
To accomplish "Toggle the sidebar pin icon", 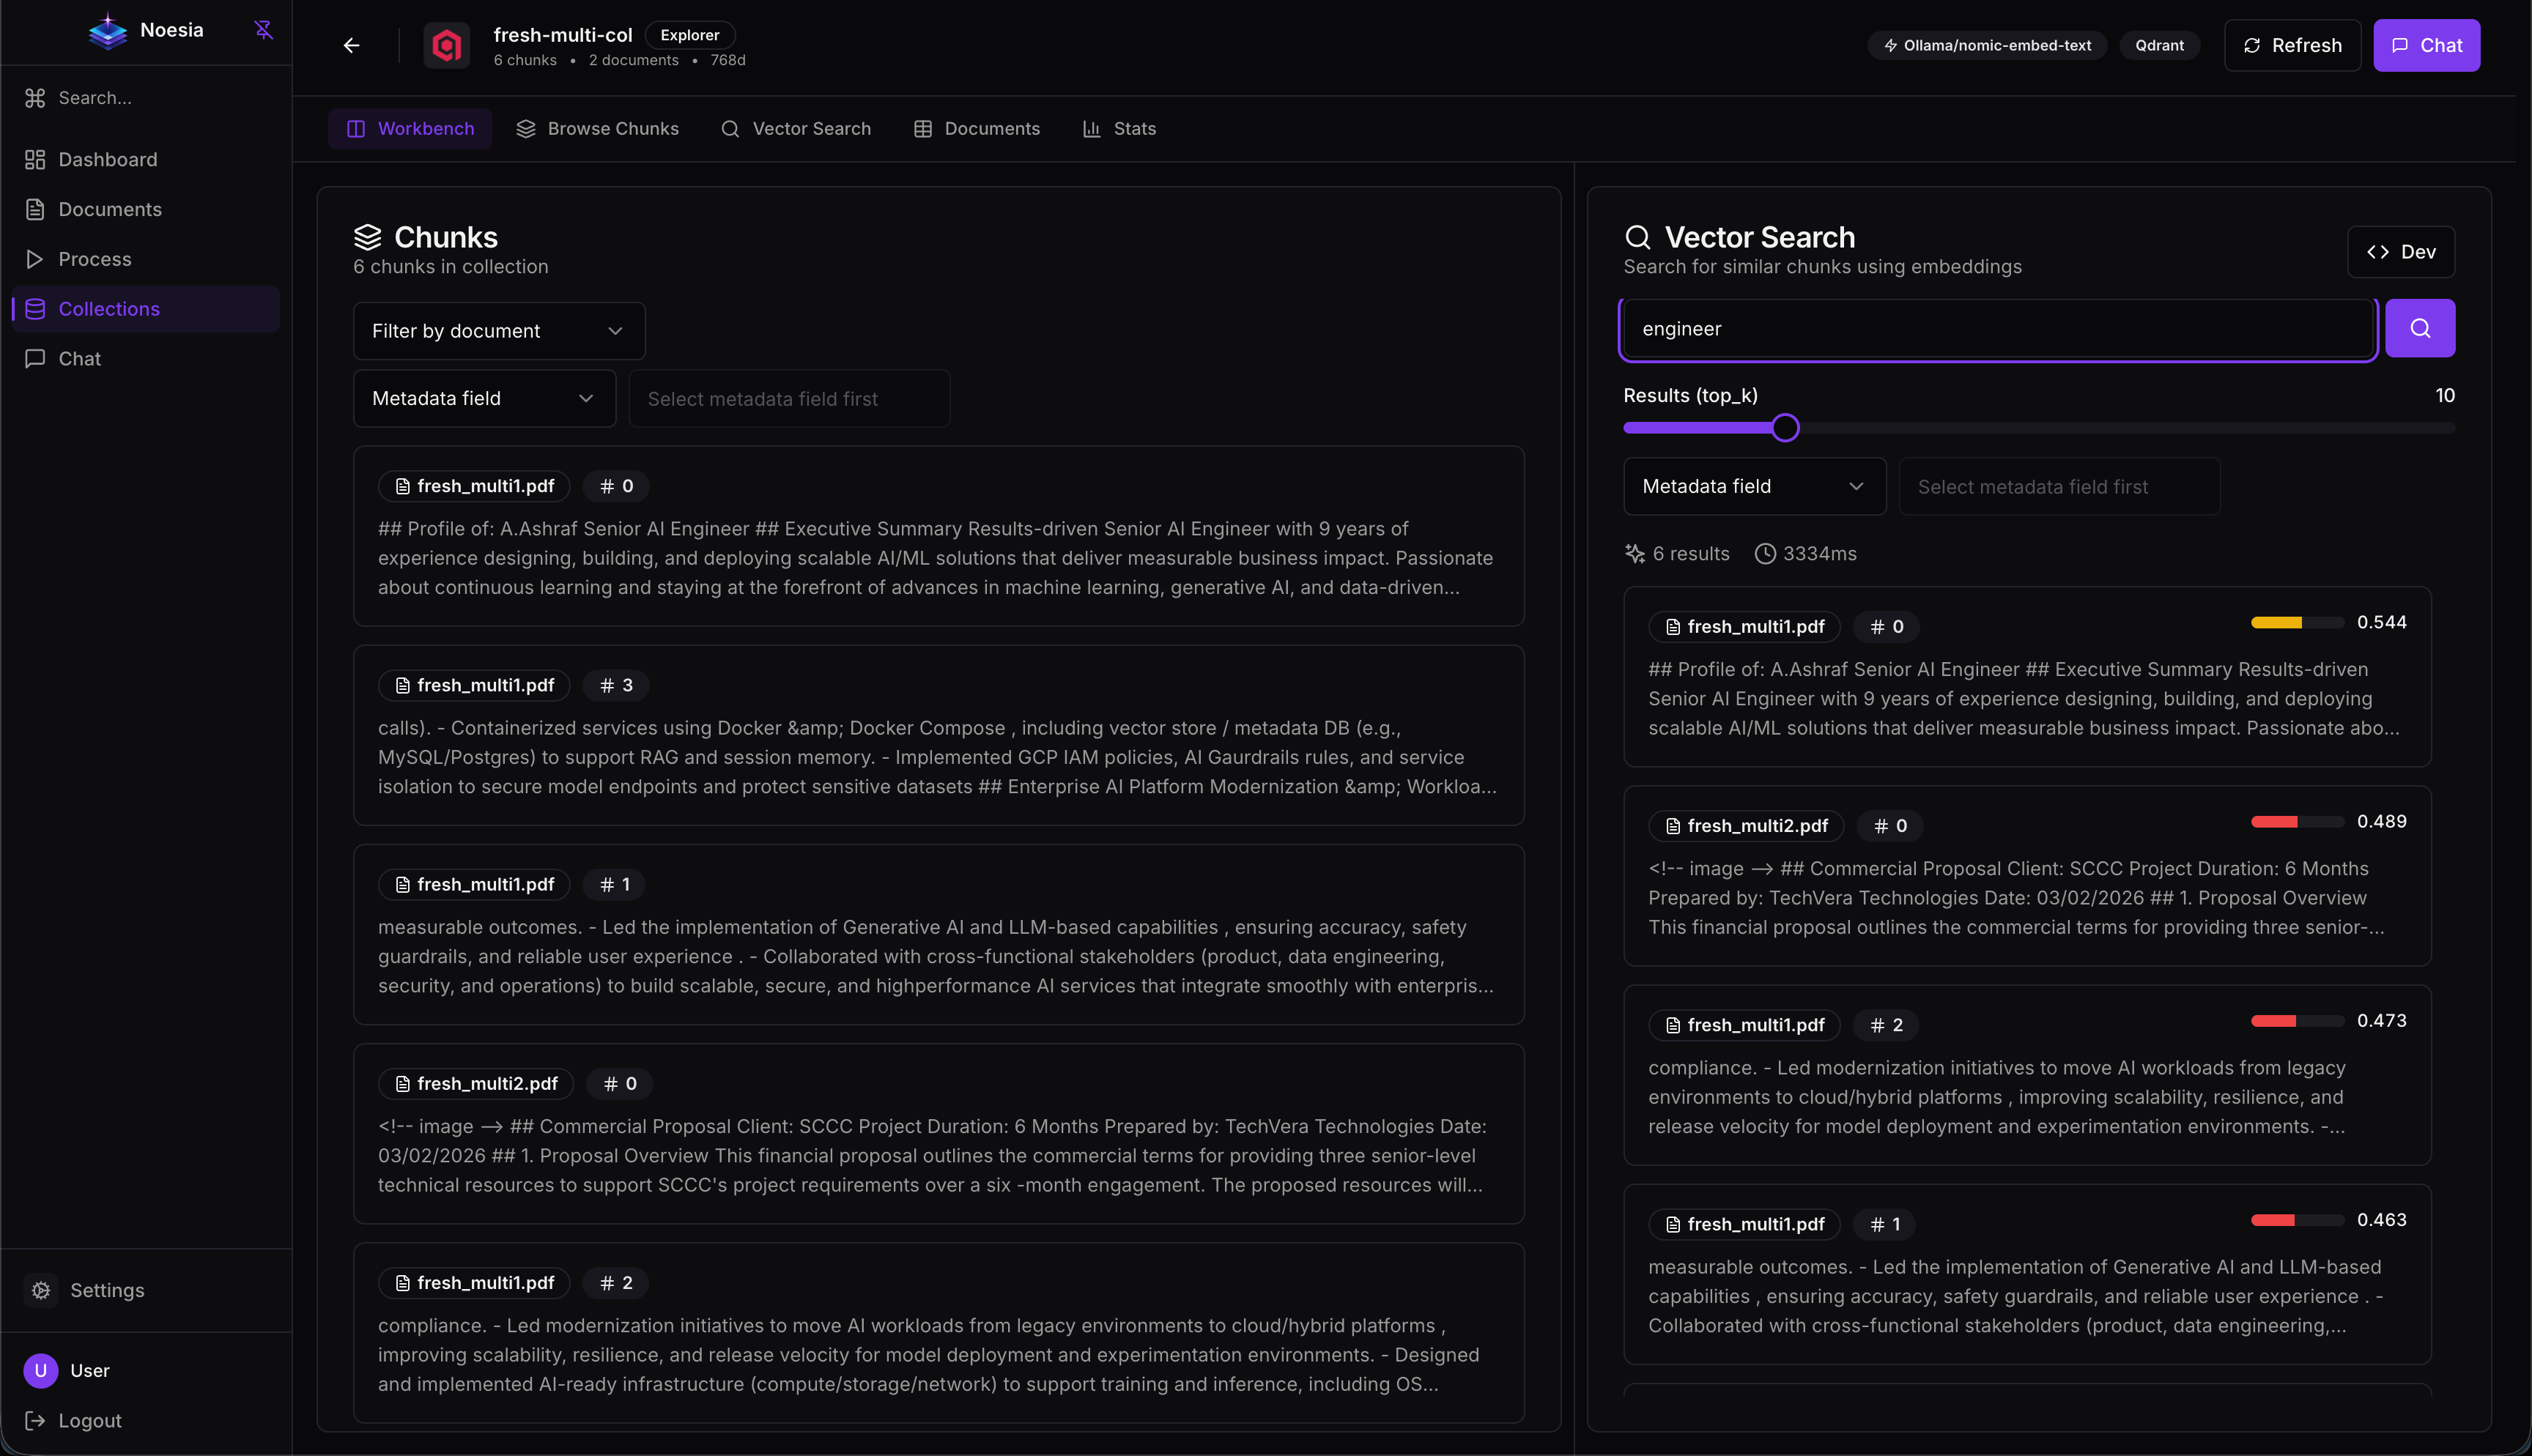I will click(263, 30).
